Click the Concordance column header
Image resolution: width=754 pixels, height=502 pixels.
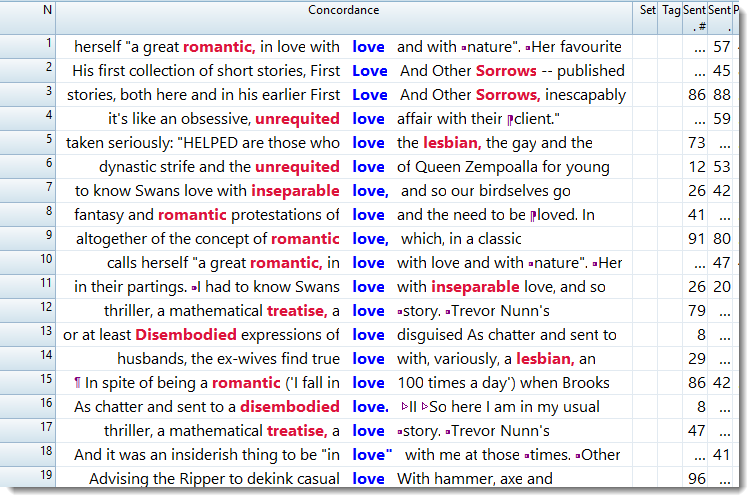tap(343, 17)
